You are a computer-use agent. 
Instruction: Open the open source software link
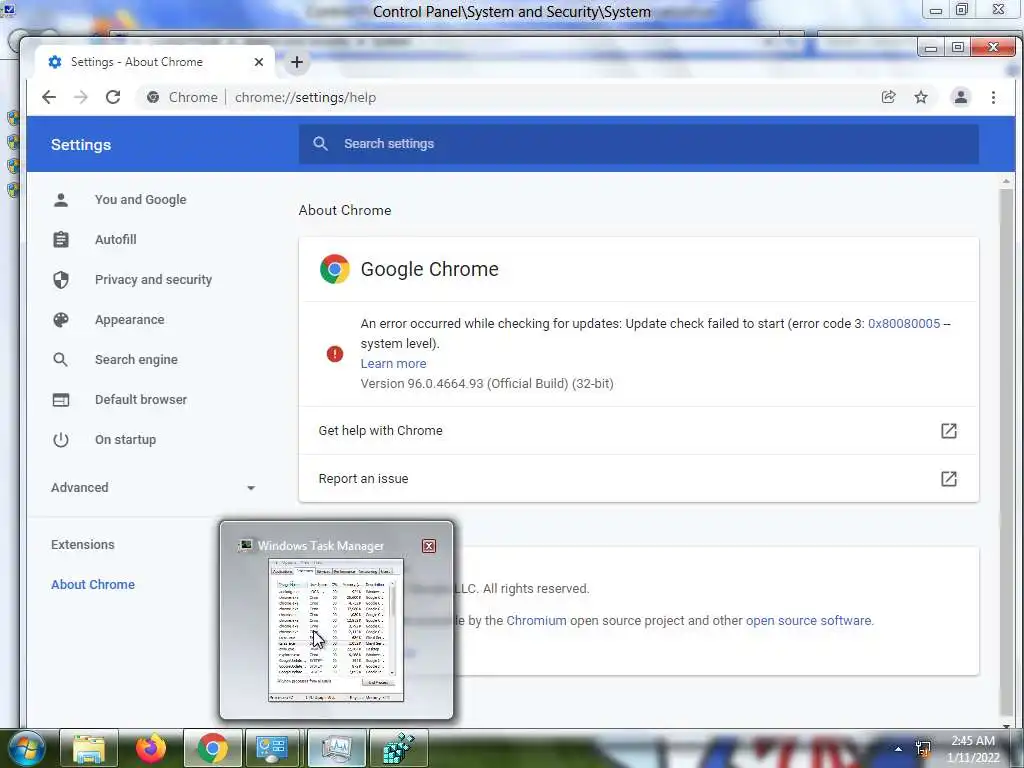click(808, 620)
